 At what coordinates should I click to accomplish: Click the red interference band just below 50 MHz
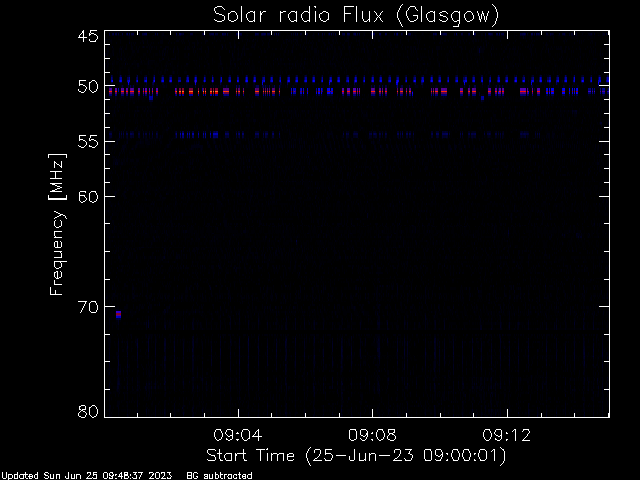click(357, 92)
